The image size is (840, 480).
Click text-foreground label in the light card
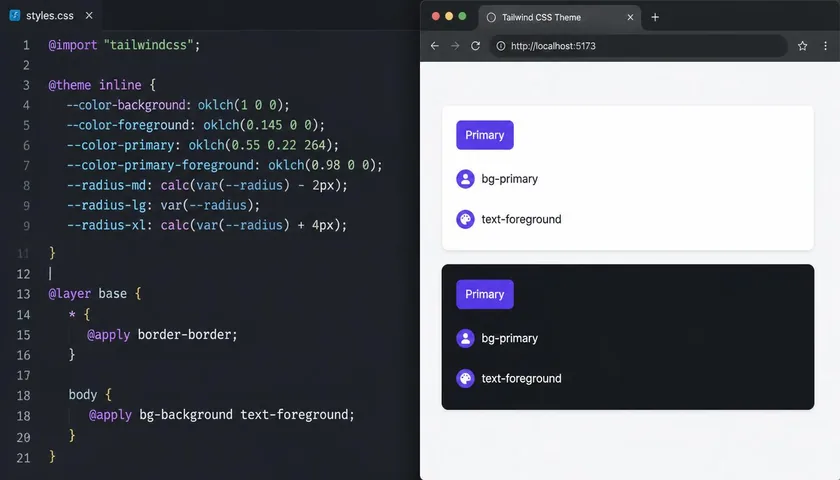[521, 219]
